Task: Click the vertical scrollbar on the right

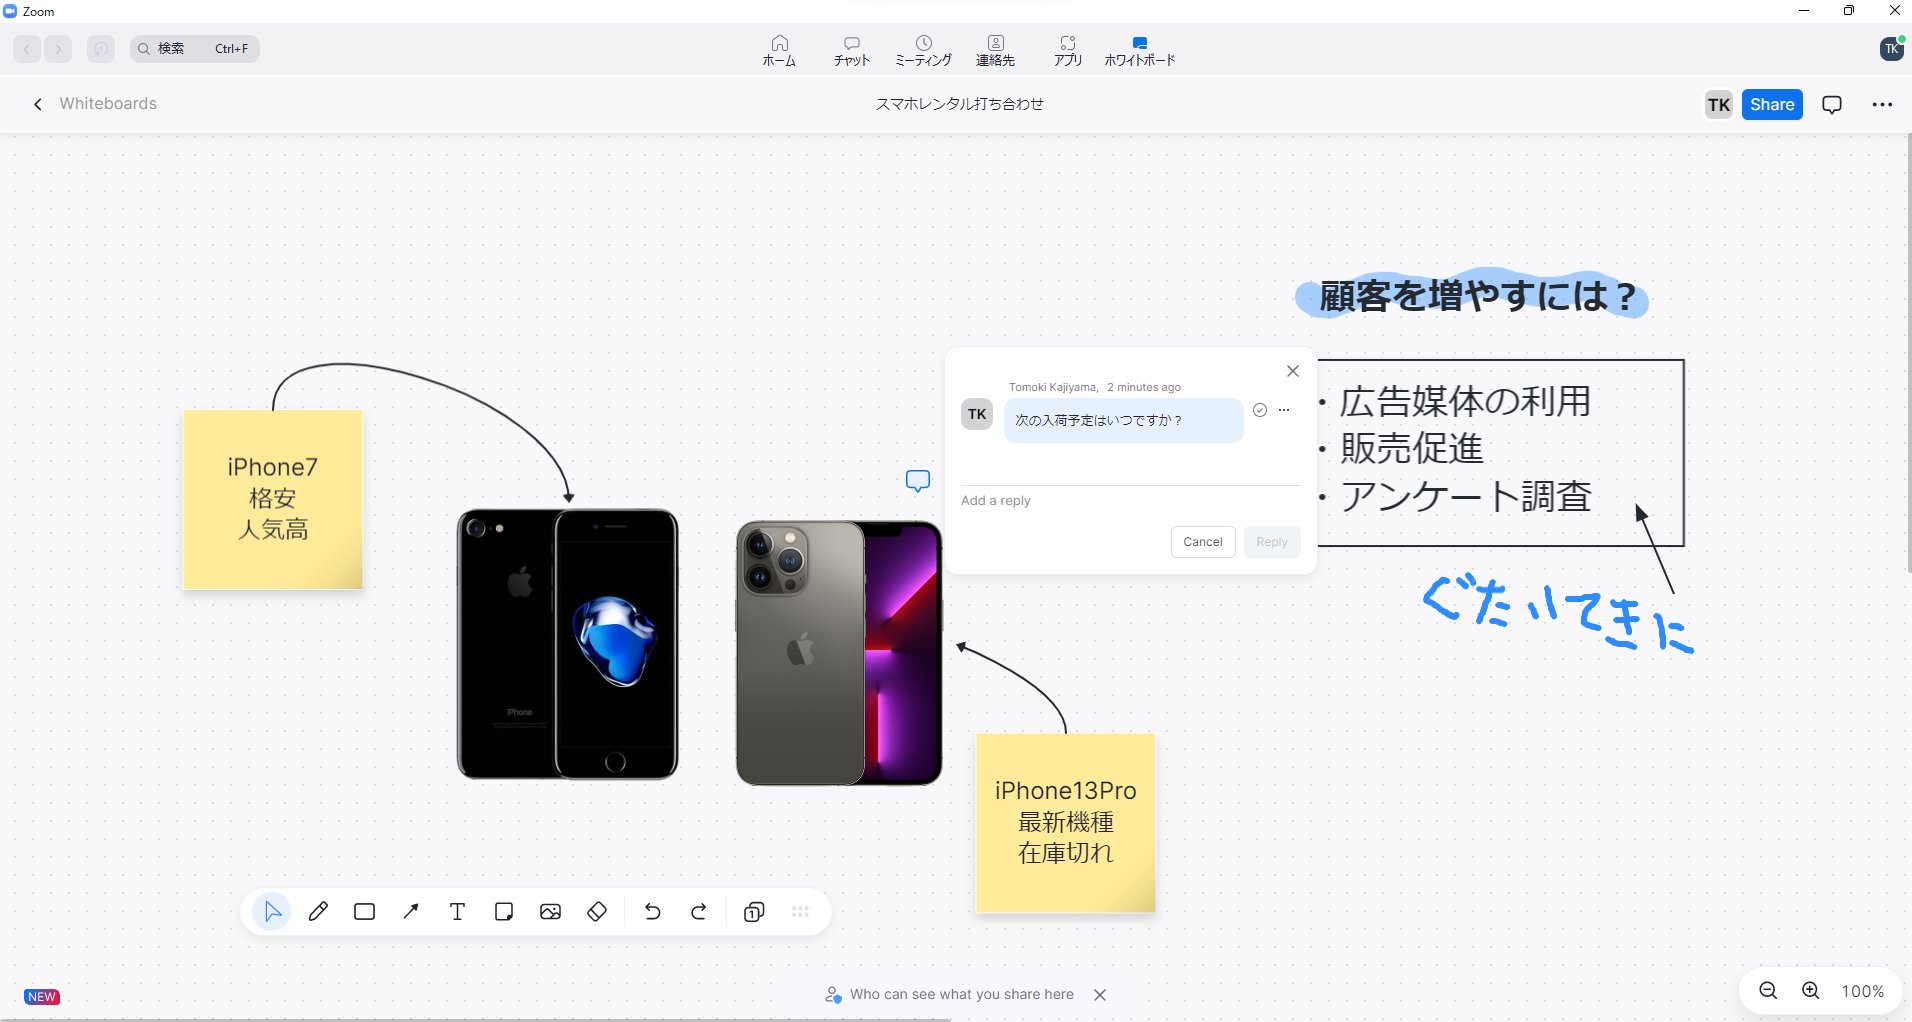Action: [x=1909, y=352]
